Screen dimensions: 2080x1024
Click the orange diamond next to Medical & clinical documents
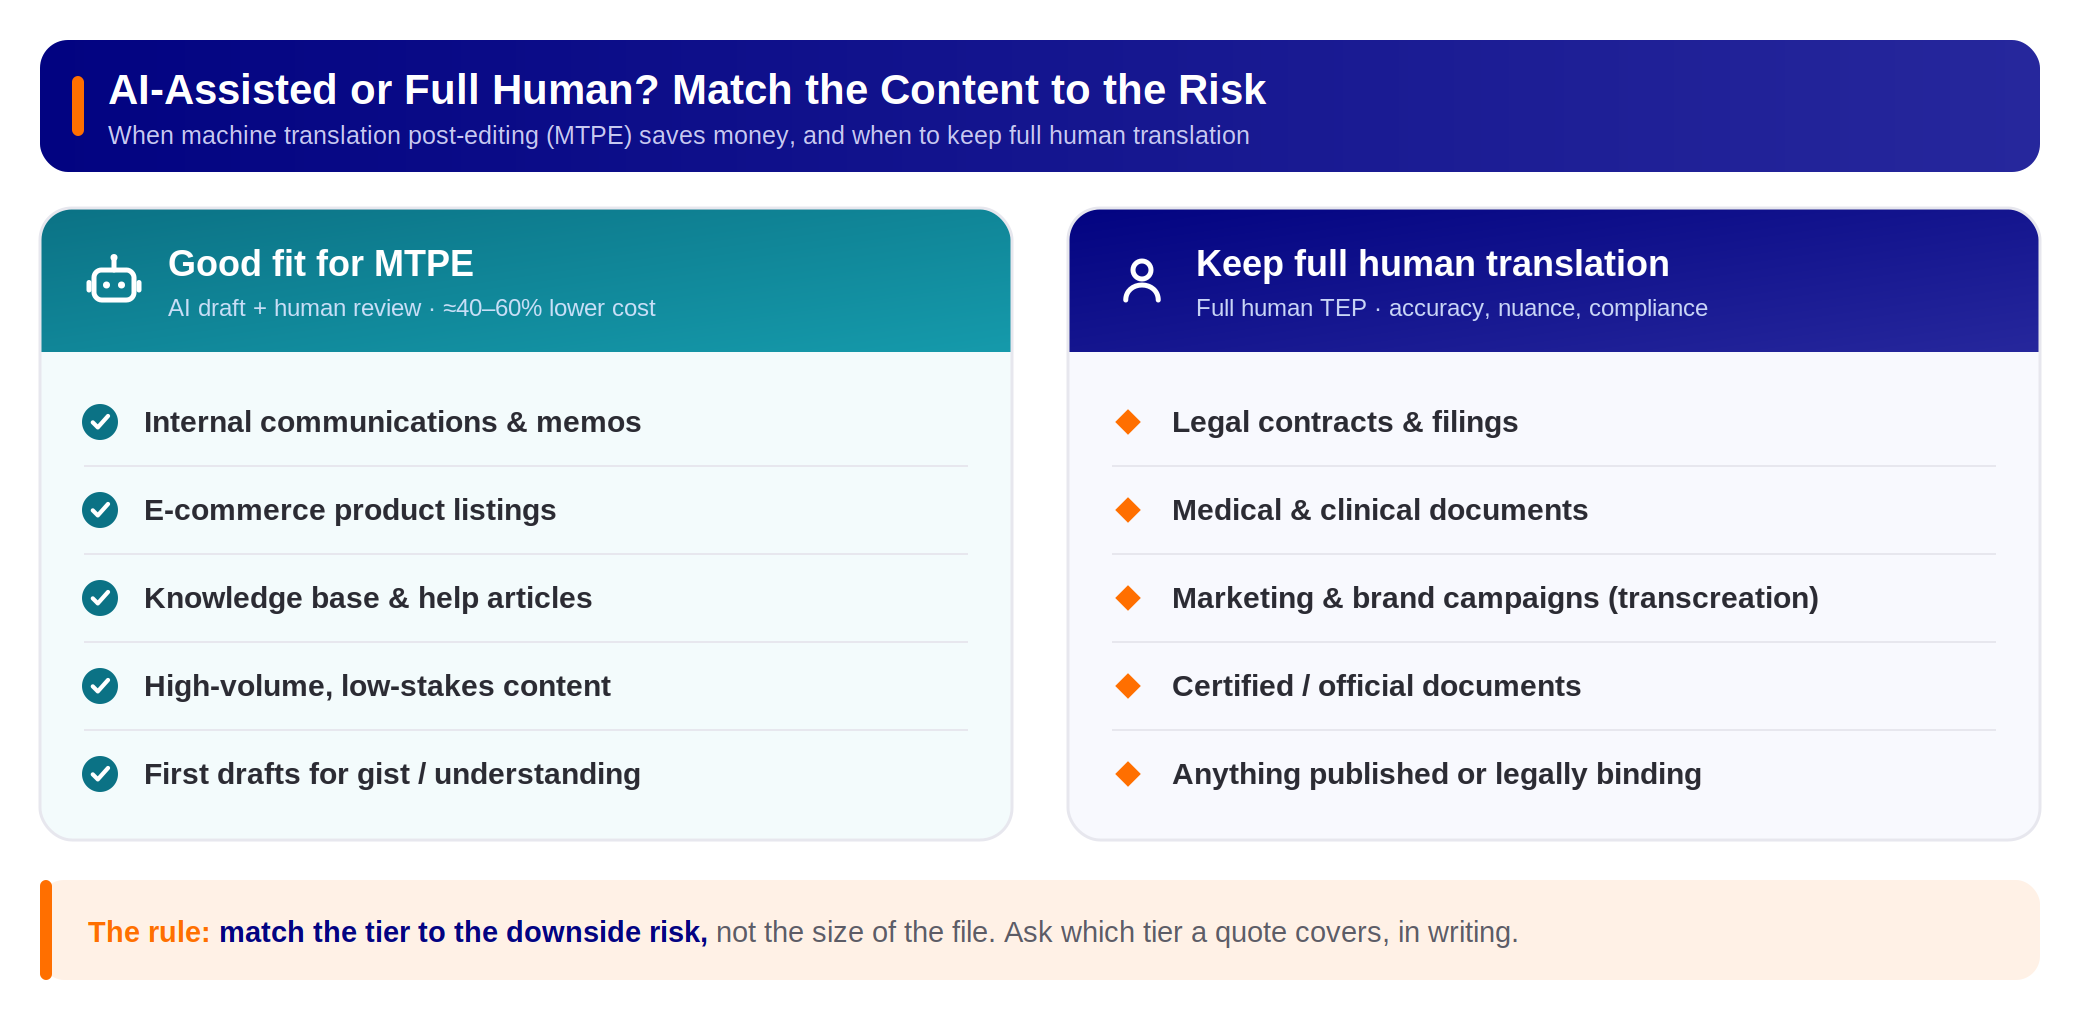(x=1128, y=510)
